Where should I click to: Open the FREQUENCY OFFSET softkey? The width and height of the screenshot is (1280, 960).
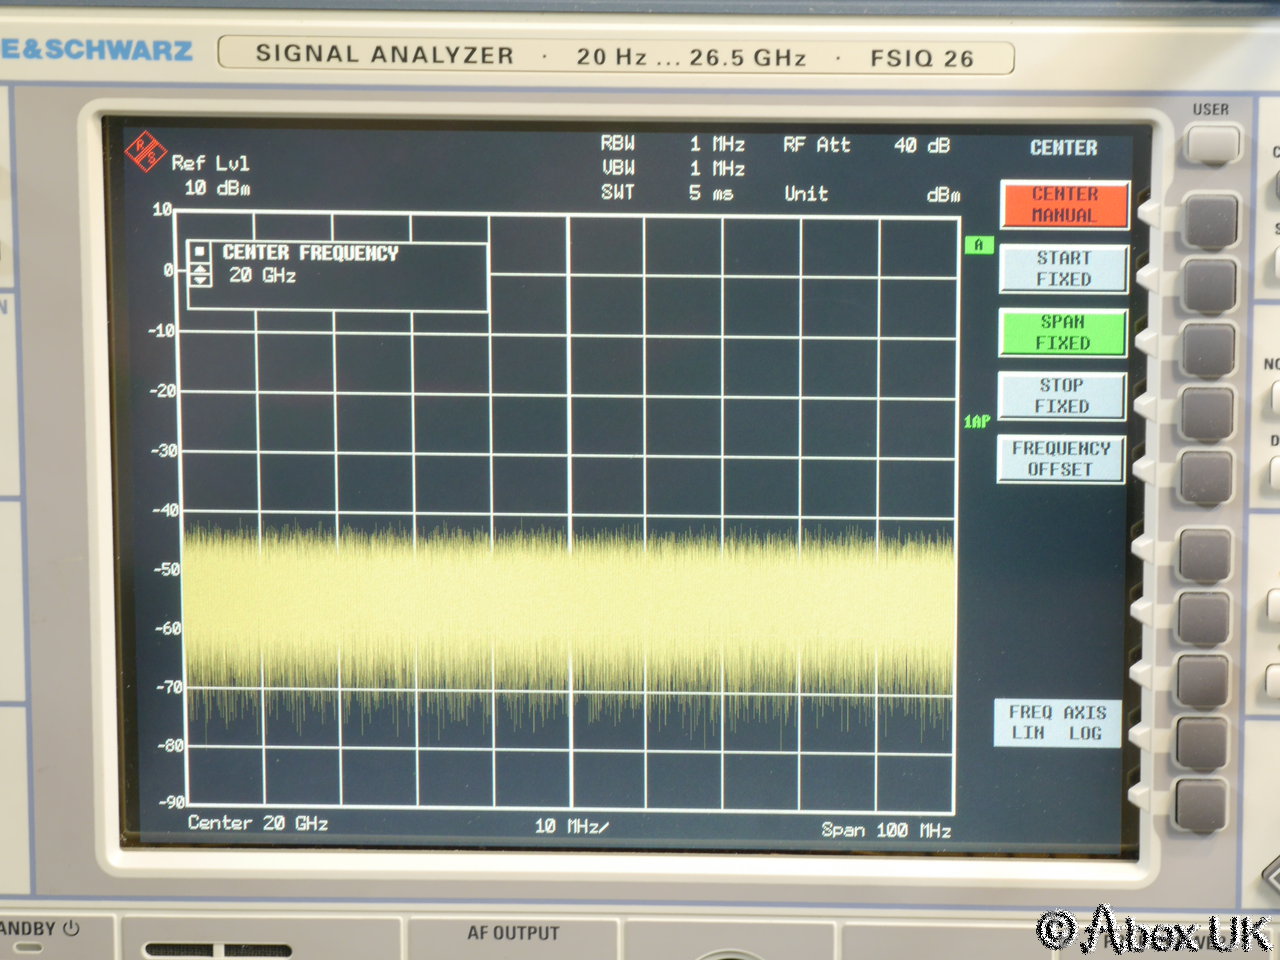pos(1060,459)
